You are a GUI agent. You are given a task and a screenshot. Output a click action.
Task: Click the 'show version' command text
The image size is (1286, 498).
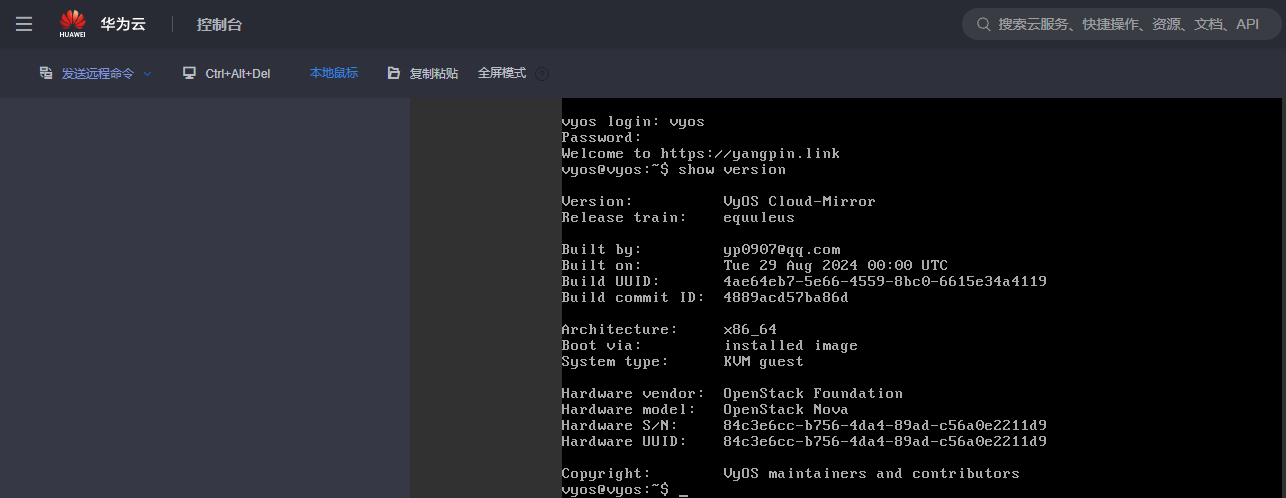[732, 169]
